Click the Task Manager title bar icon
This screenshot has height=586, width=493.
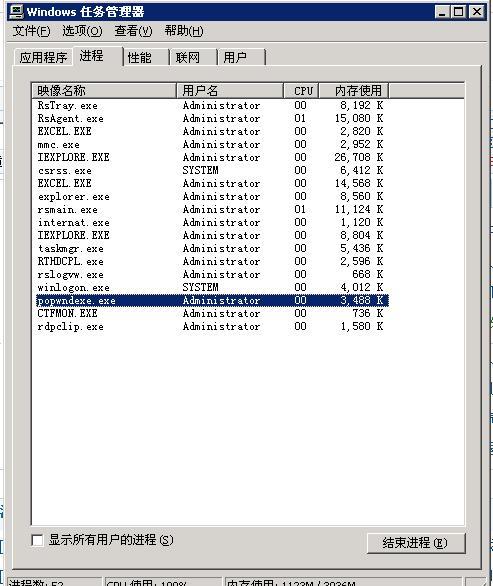point(16,12)
